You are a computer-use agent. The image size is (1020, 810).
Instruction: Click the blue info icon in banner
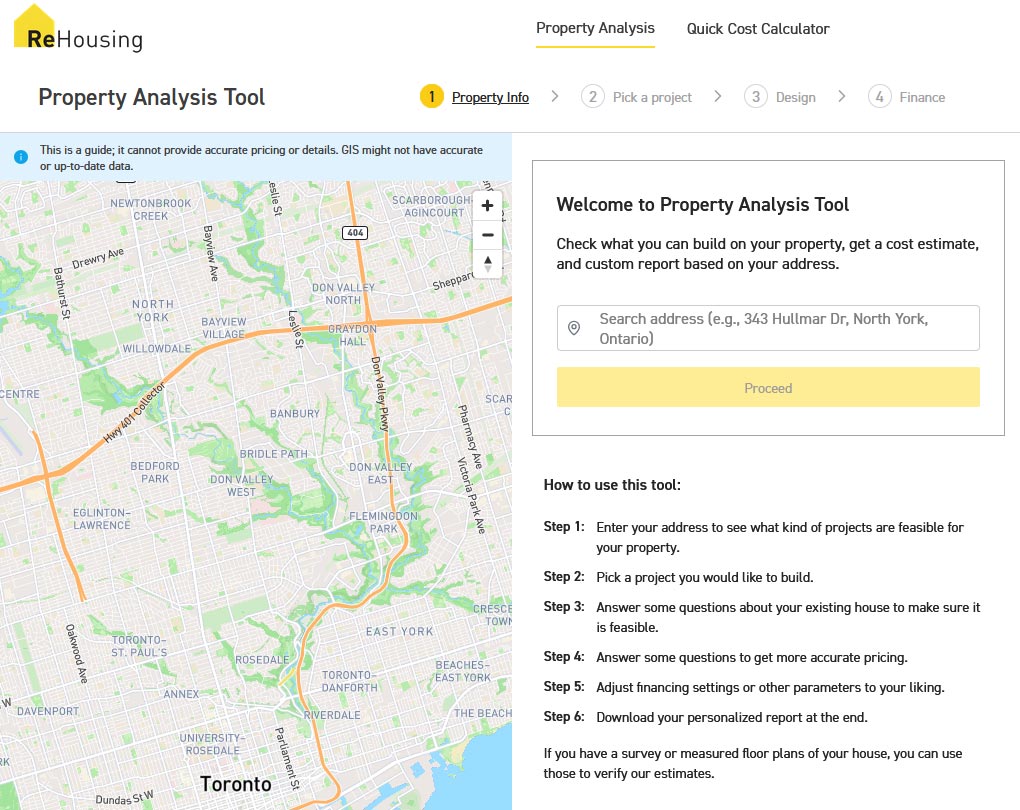[21, 157]
